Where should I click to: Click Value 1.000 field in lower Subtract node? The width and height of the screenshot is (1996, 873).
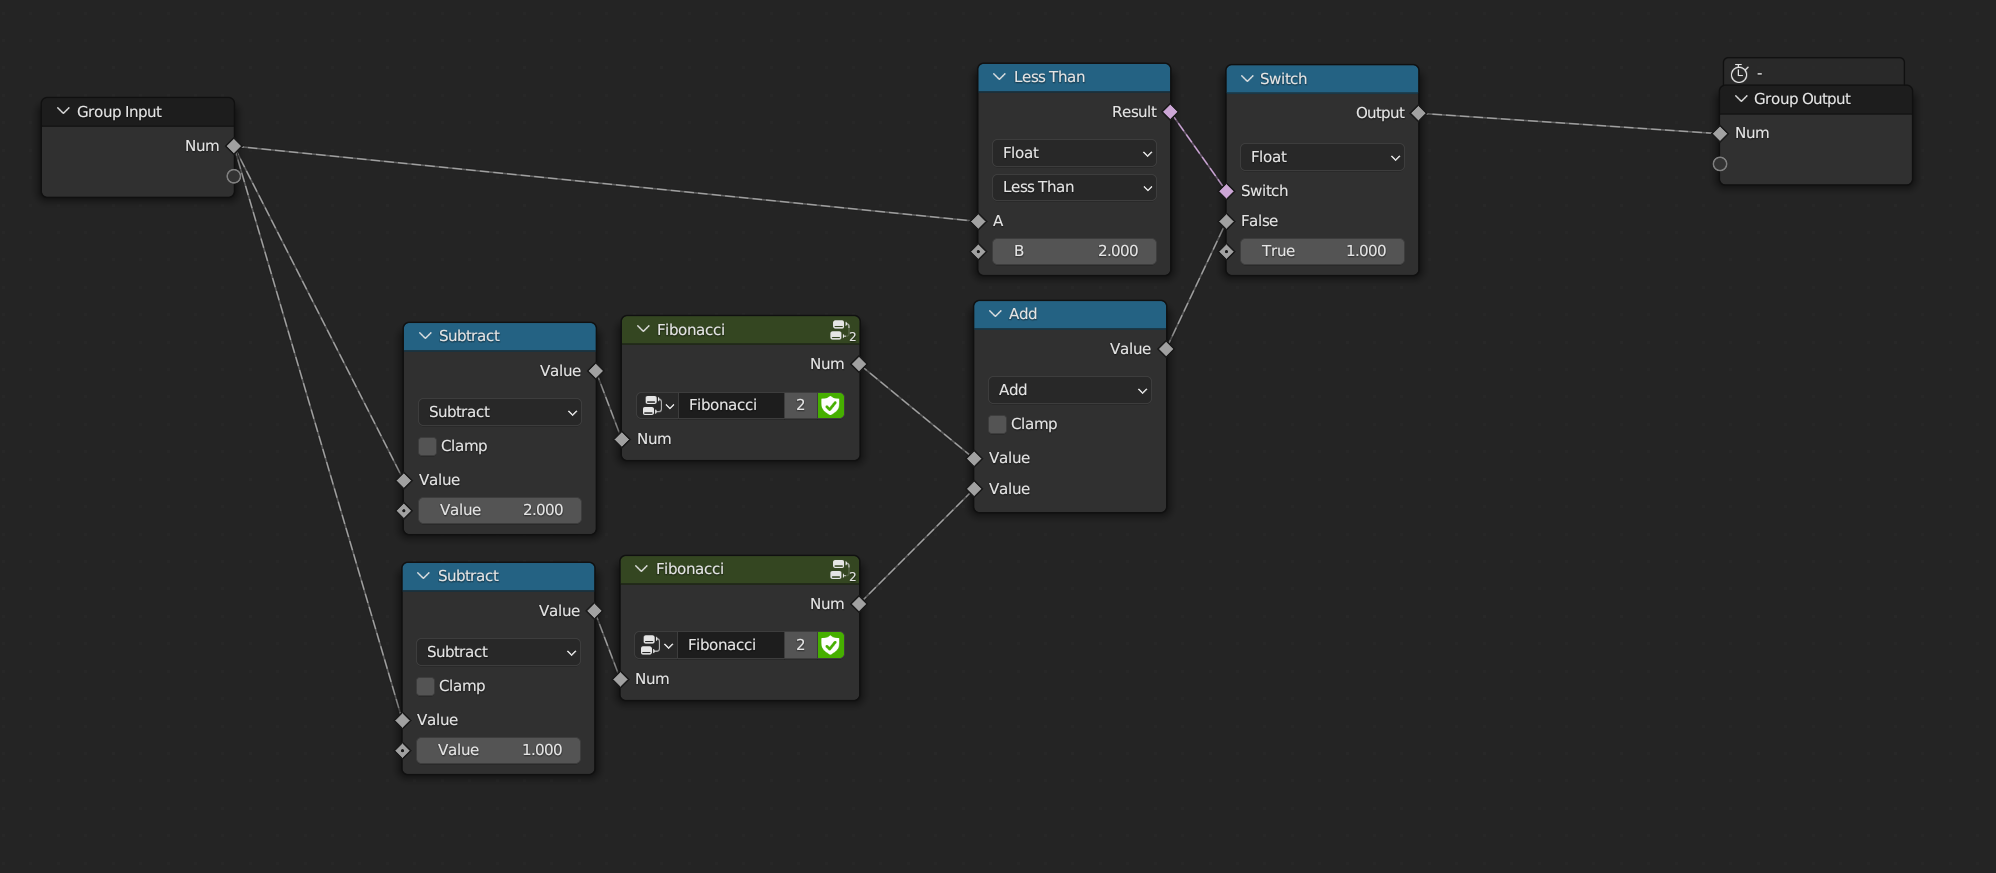pos(498,750)
